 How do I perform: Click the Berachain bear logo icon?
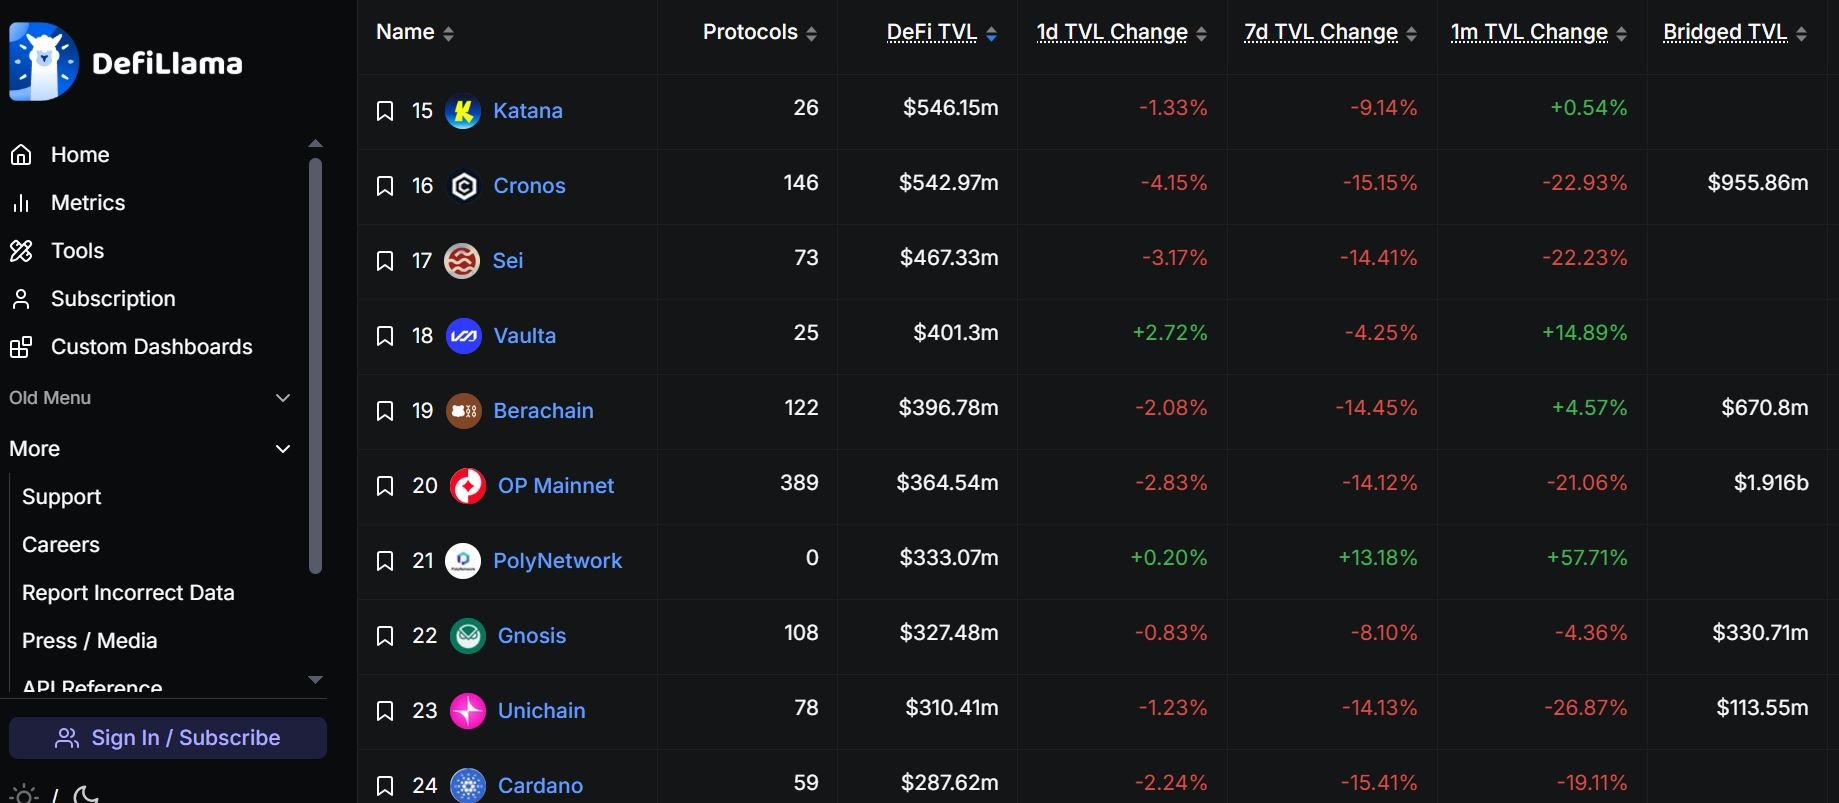click(464, 411)
